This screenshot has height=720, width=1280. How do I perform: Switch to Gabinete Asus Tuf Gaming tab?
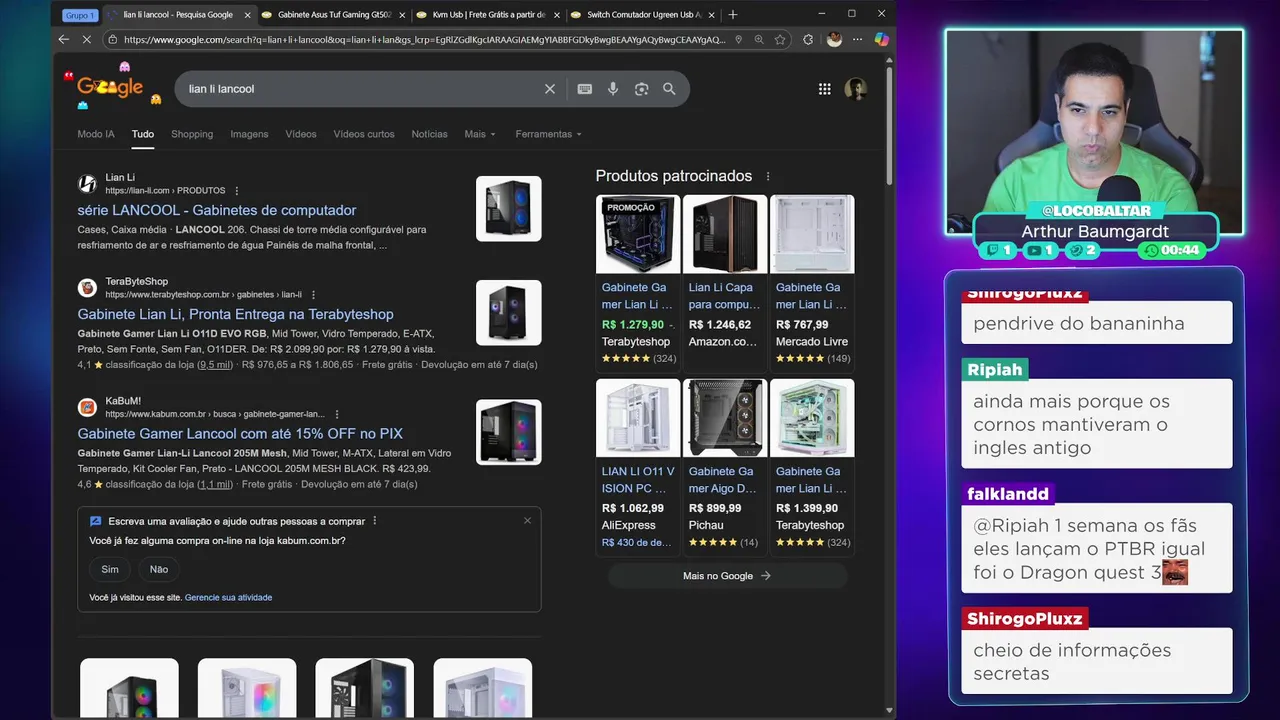click(x=332, y=15)
